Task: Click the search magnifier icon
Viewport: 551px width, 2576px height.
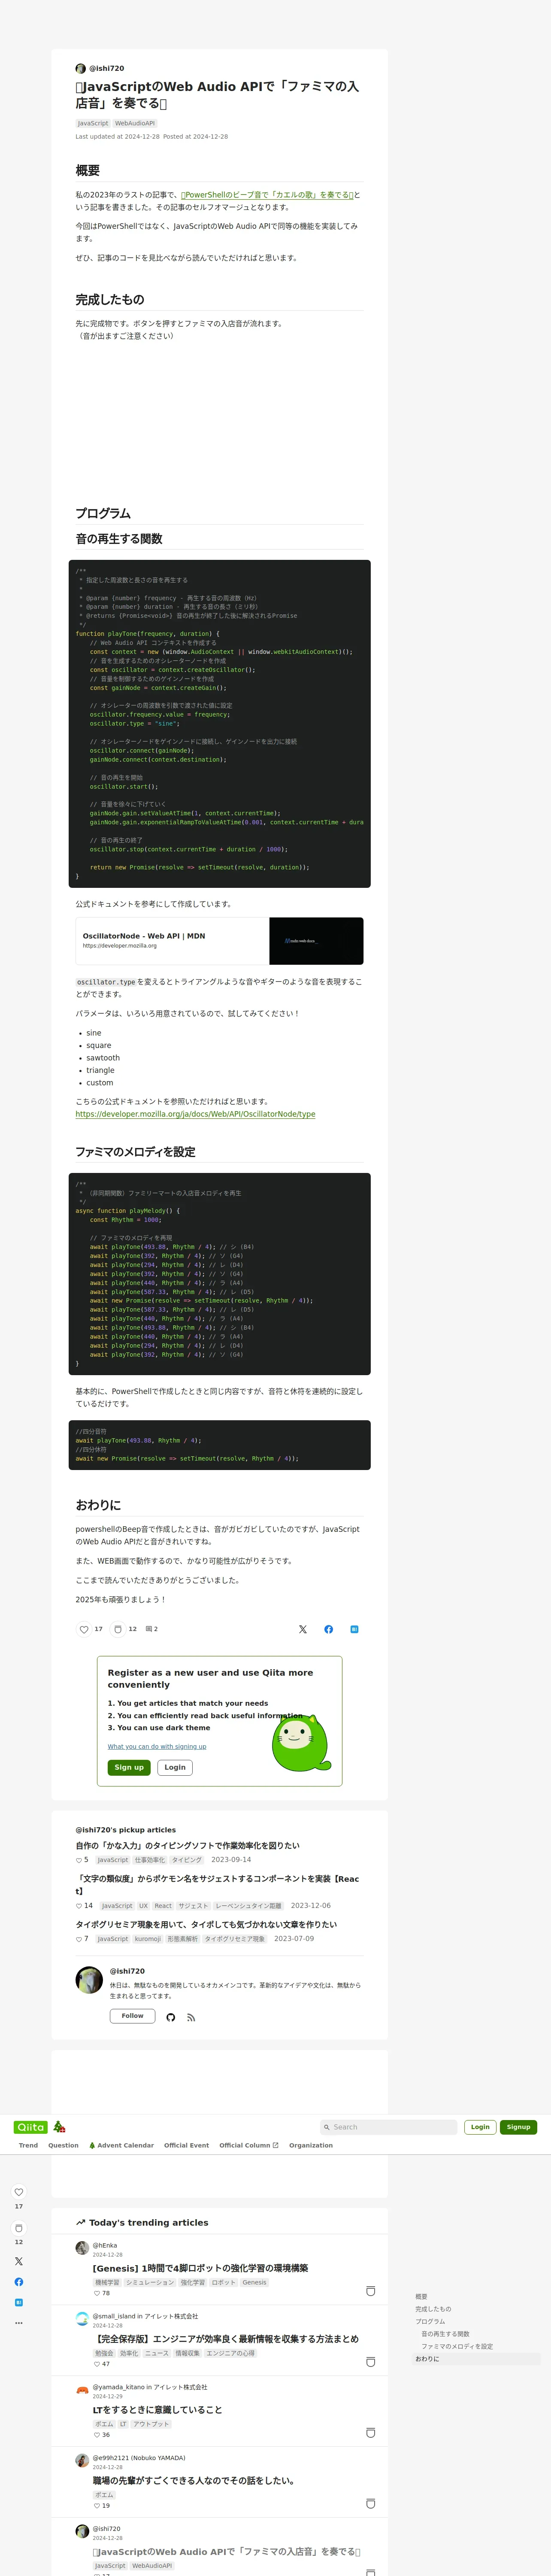Action: point(327,2127)
